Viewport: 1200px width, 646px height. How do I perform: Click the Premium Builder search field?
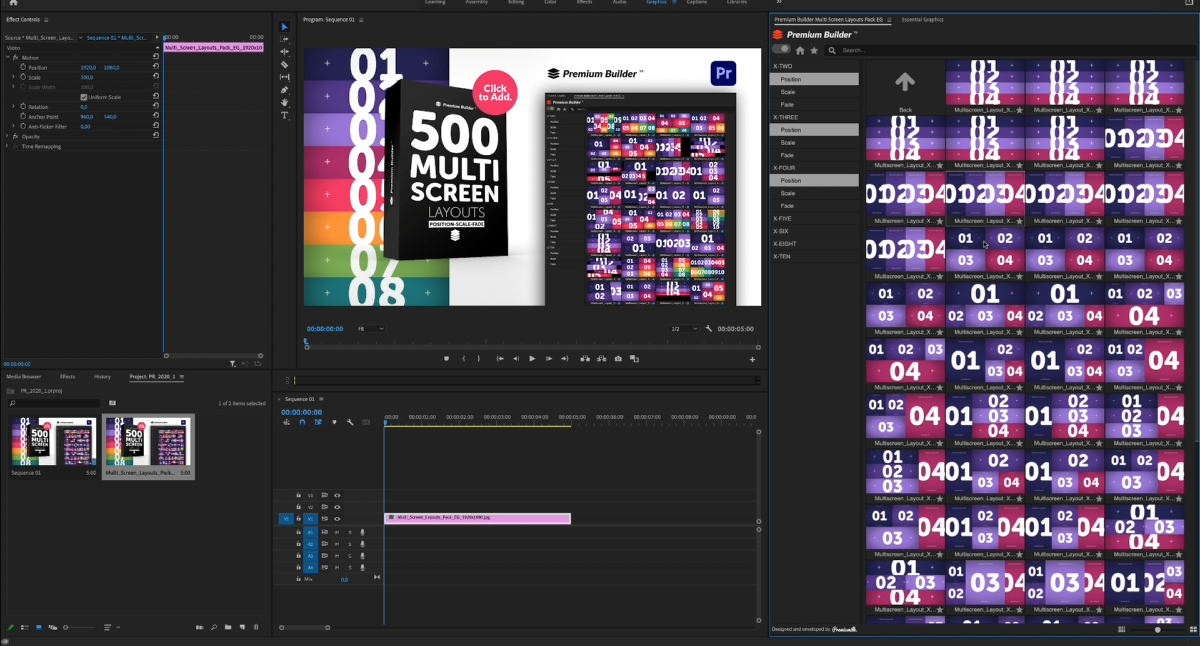click(x=1010, y=50)
